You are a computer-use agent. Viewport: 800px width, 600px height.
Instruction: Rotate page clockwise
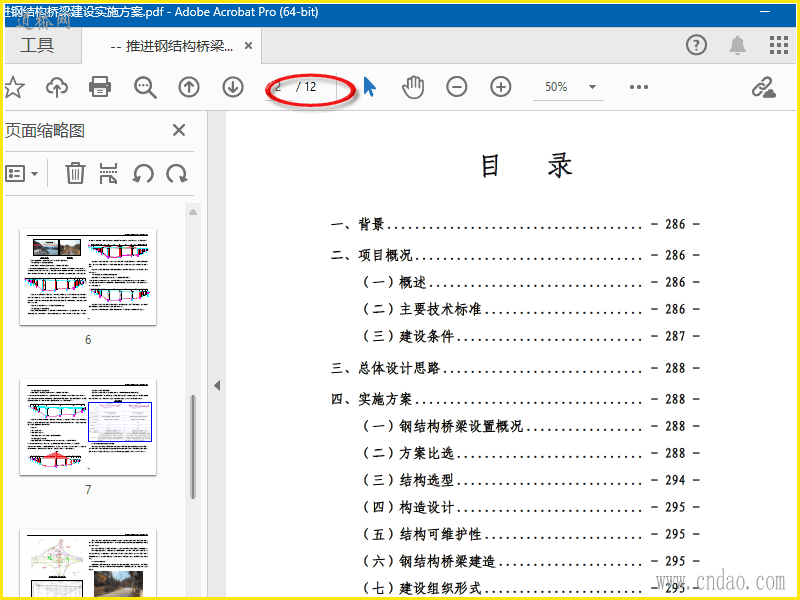(x=177, y=173)
